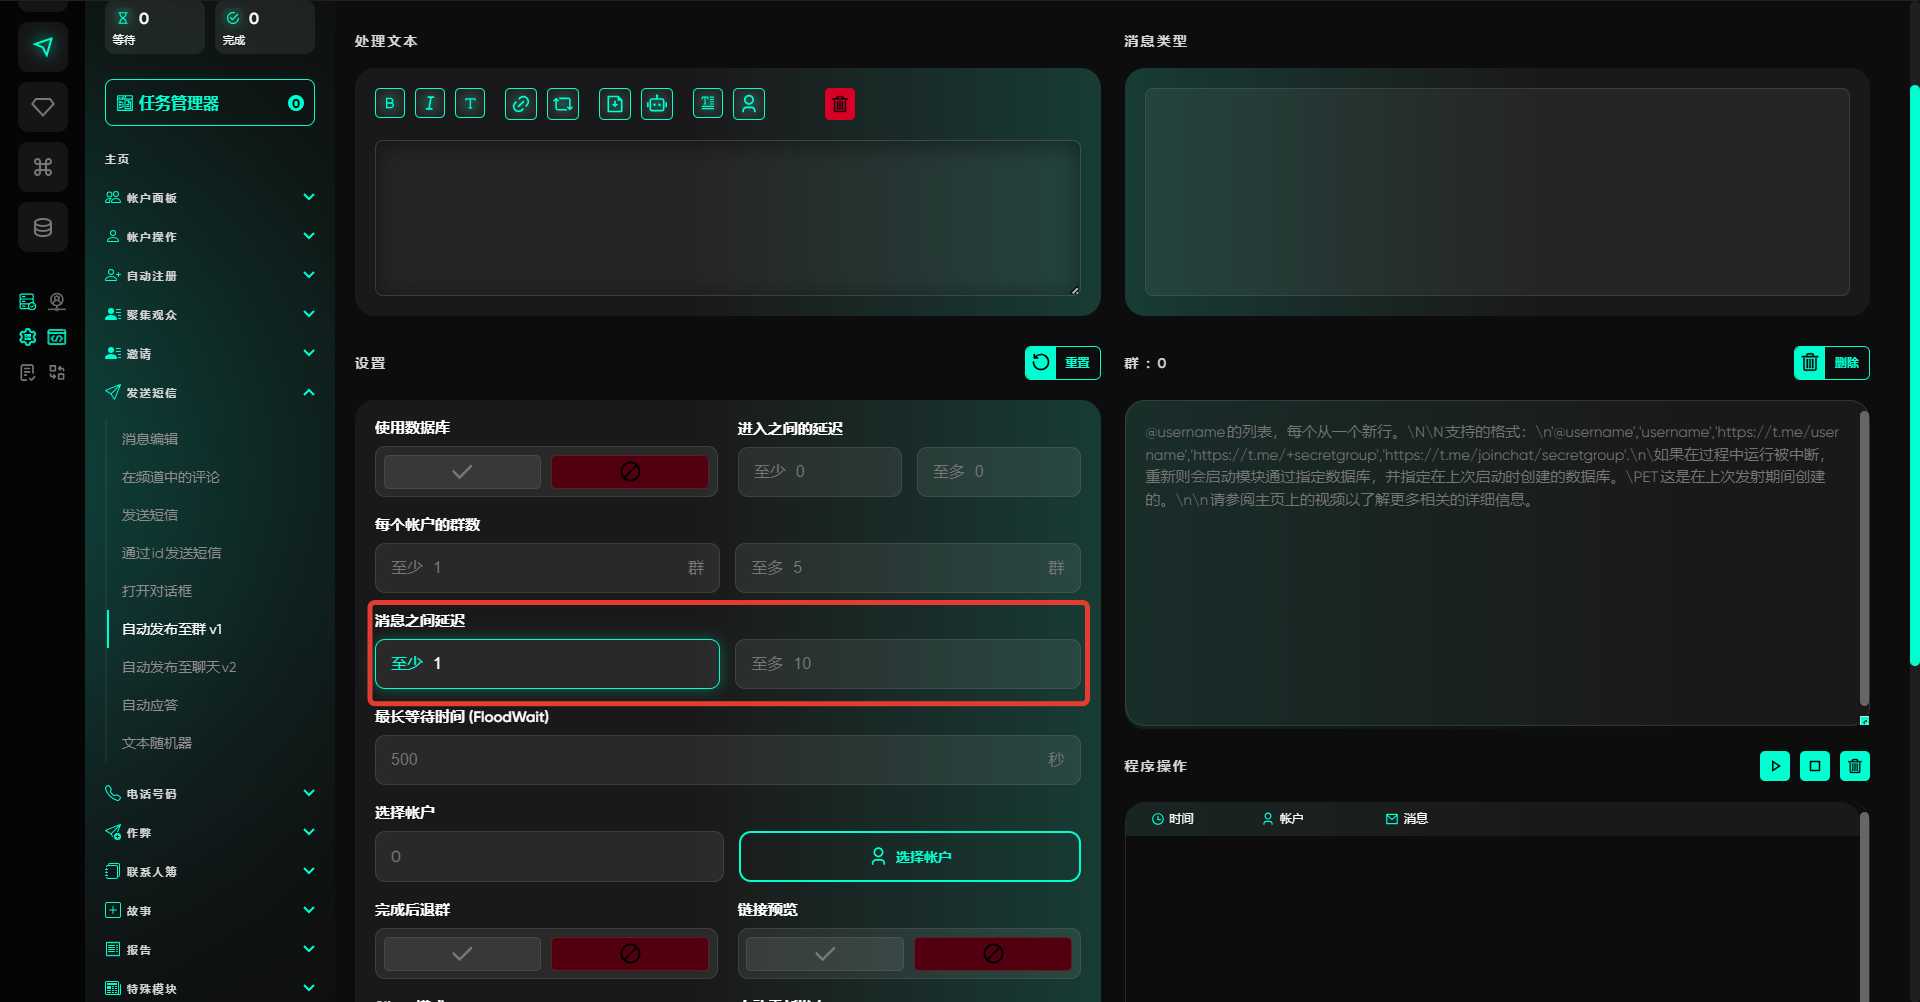Click the database icon in left sidebar
This screenshot has width=1920, height=1002.
[43, 227]
